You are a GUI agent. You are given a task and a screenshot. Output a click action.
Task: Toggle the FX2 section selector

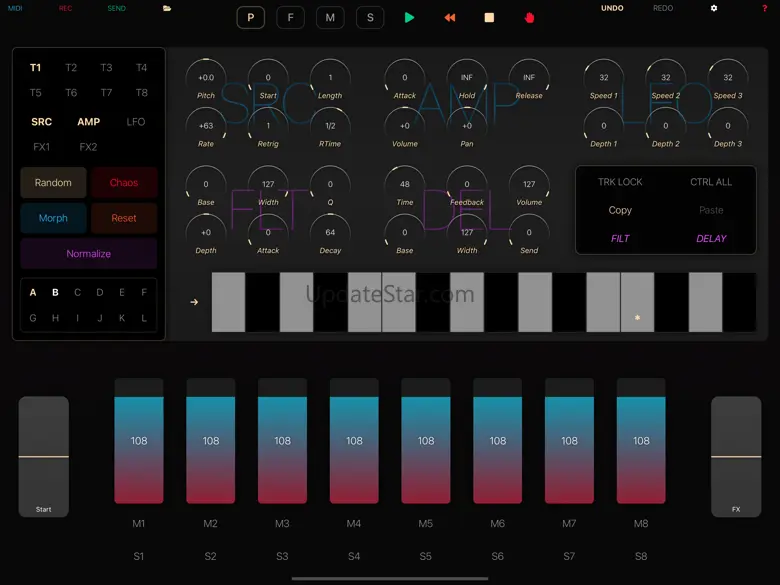(x=88, y=147)
